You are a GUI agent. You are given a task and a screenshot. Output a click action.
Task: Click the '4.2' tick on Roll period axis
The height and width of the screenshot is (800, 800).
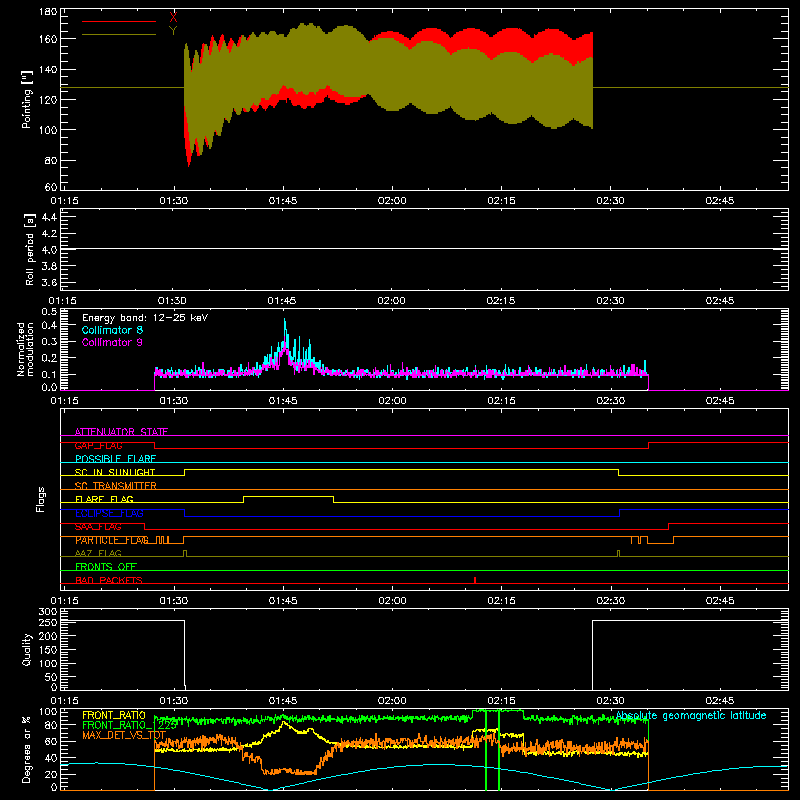[49, 234]
